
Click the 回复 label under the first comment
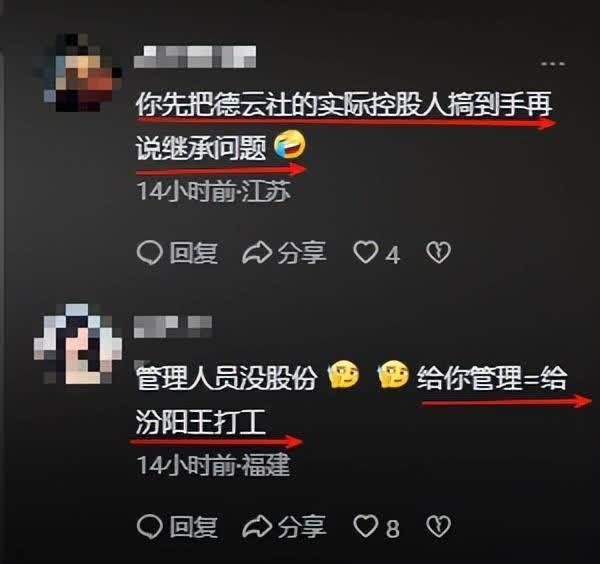[194, 253]
